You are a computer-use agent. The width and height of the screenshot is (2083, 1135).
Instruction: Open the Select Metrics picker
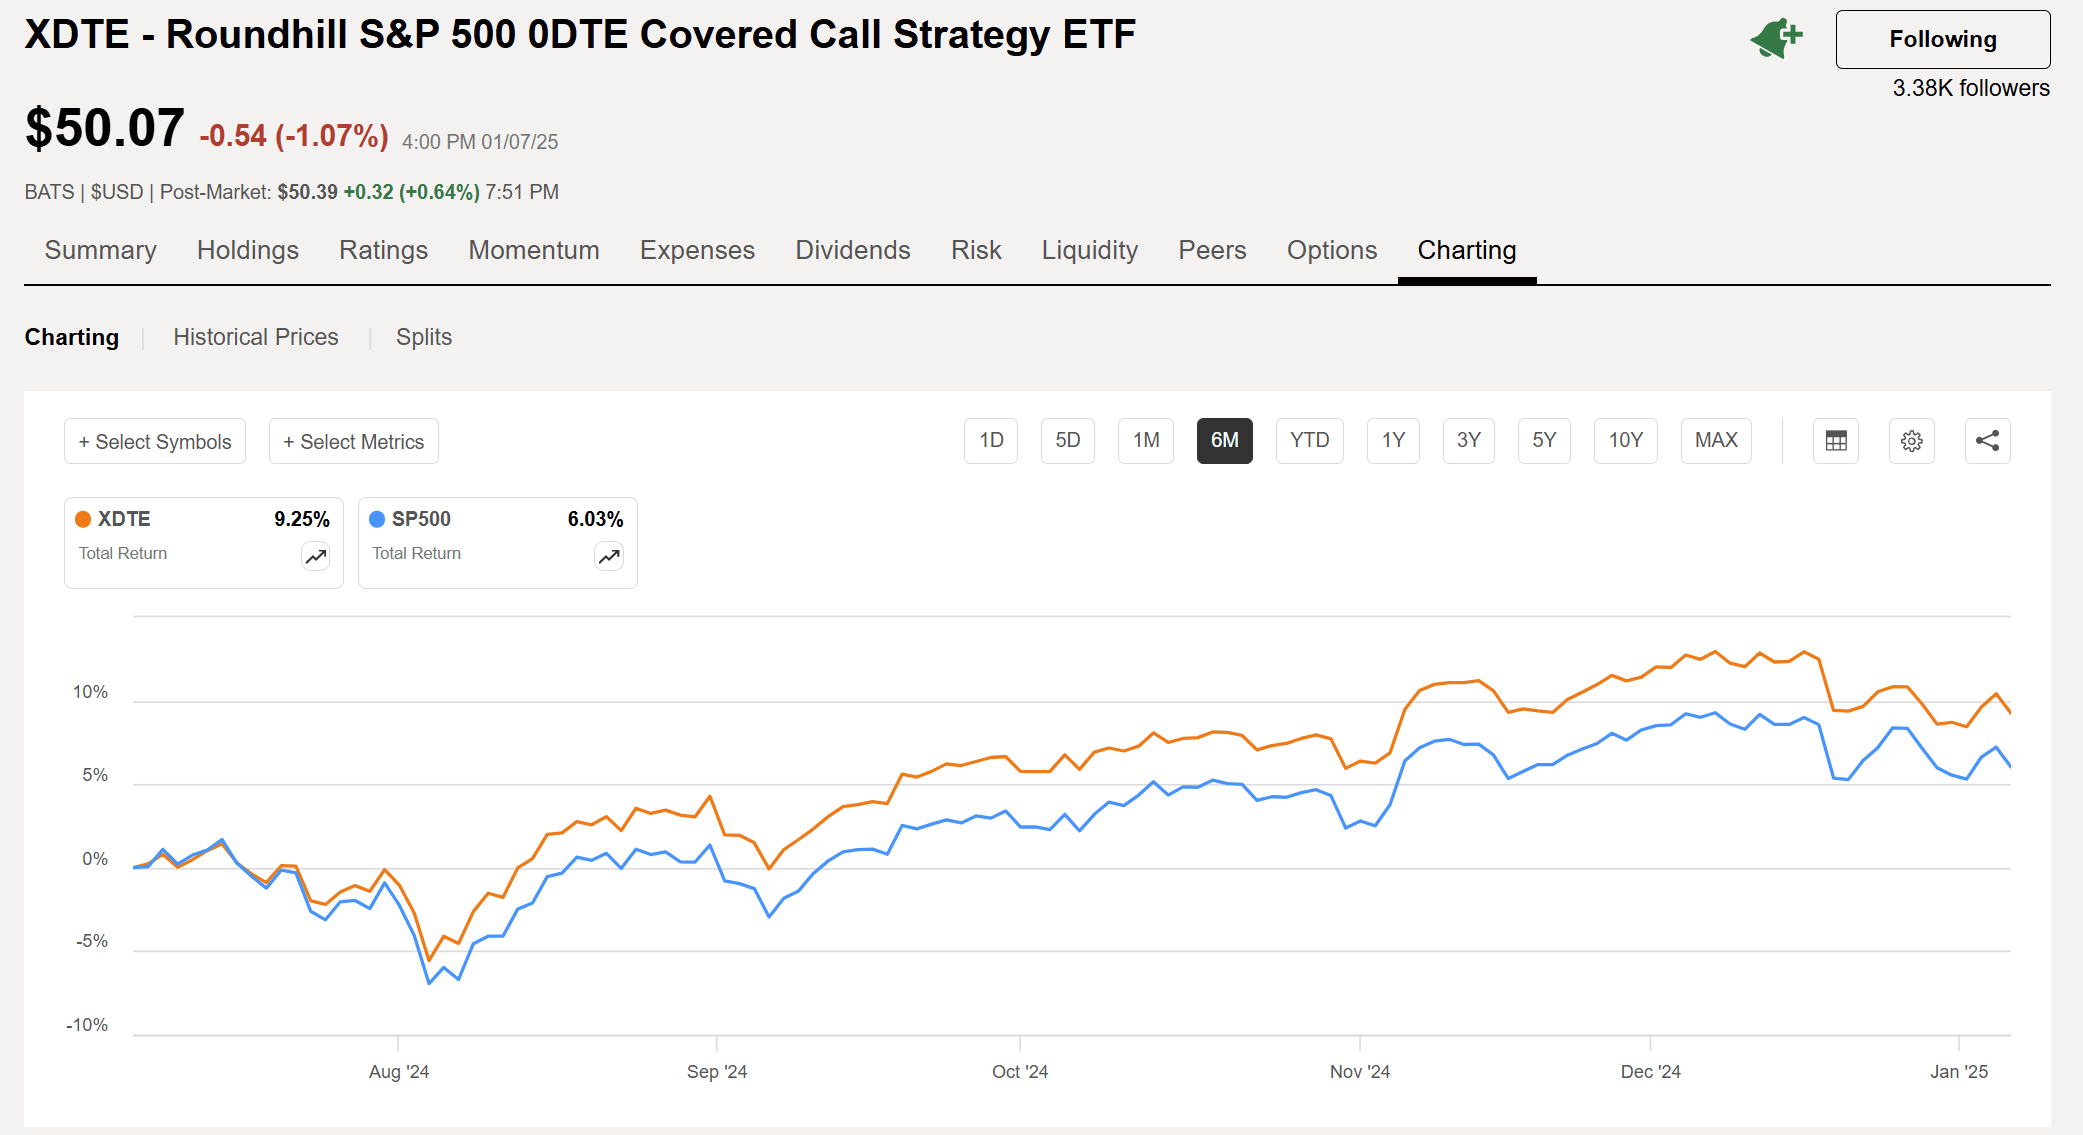(x=353, y=440)
